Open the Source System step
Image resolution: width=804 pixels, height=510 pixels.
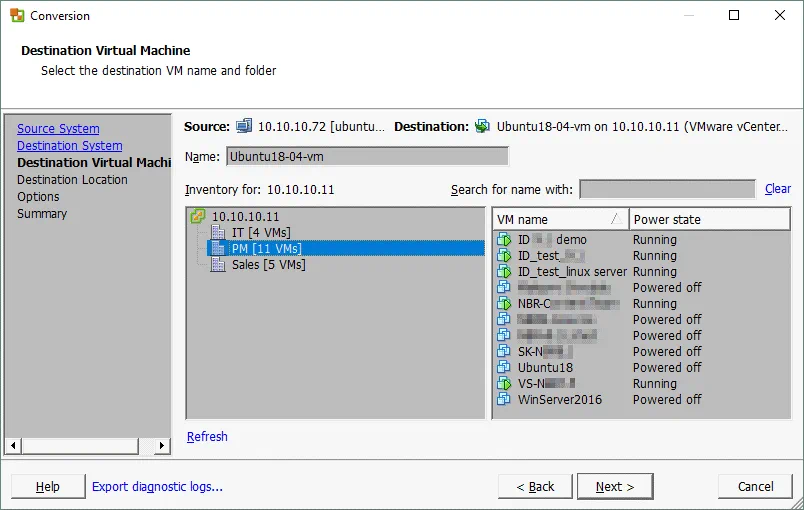click(x=58, y=128)
